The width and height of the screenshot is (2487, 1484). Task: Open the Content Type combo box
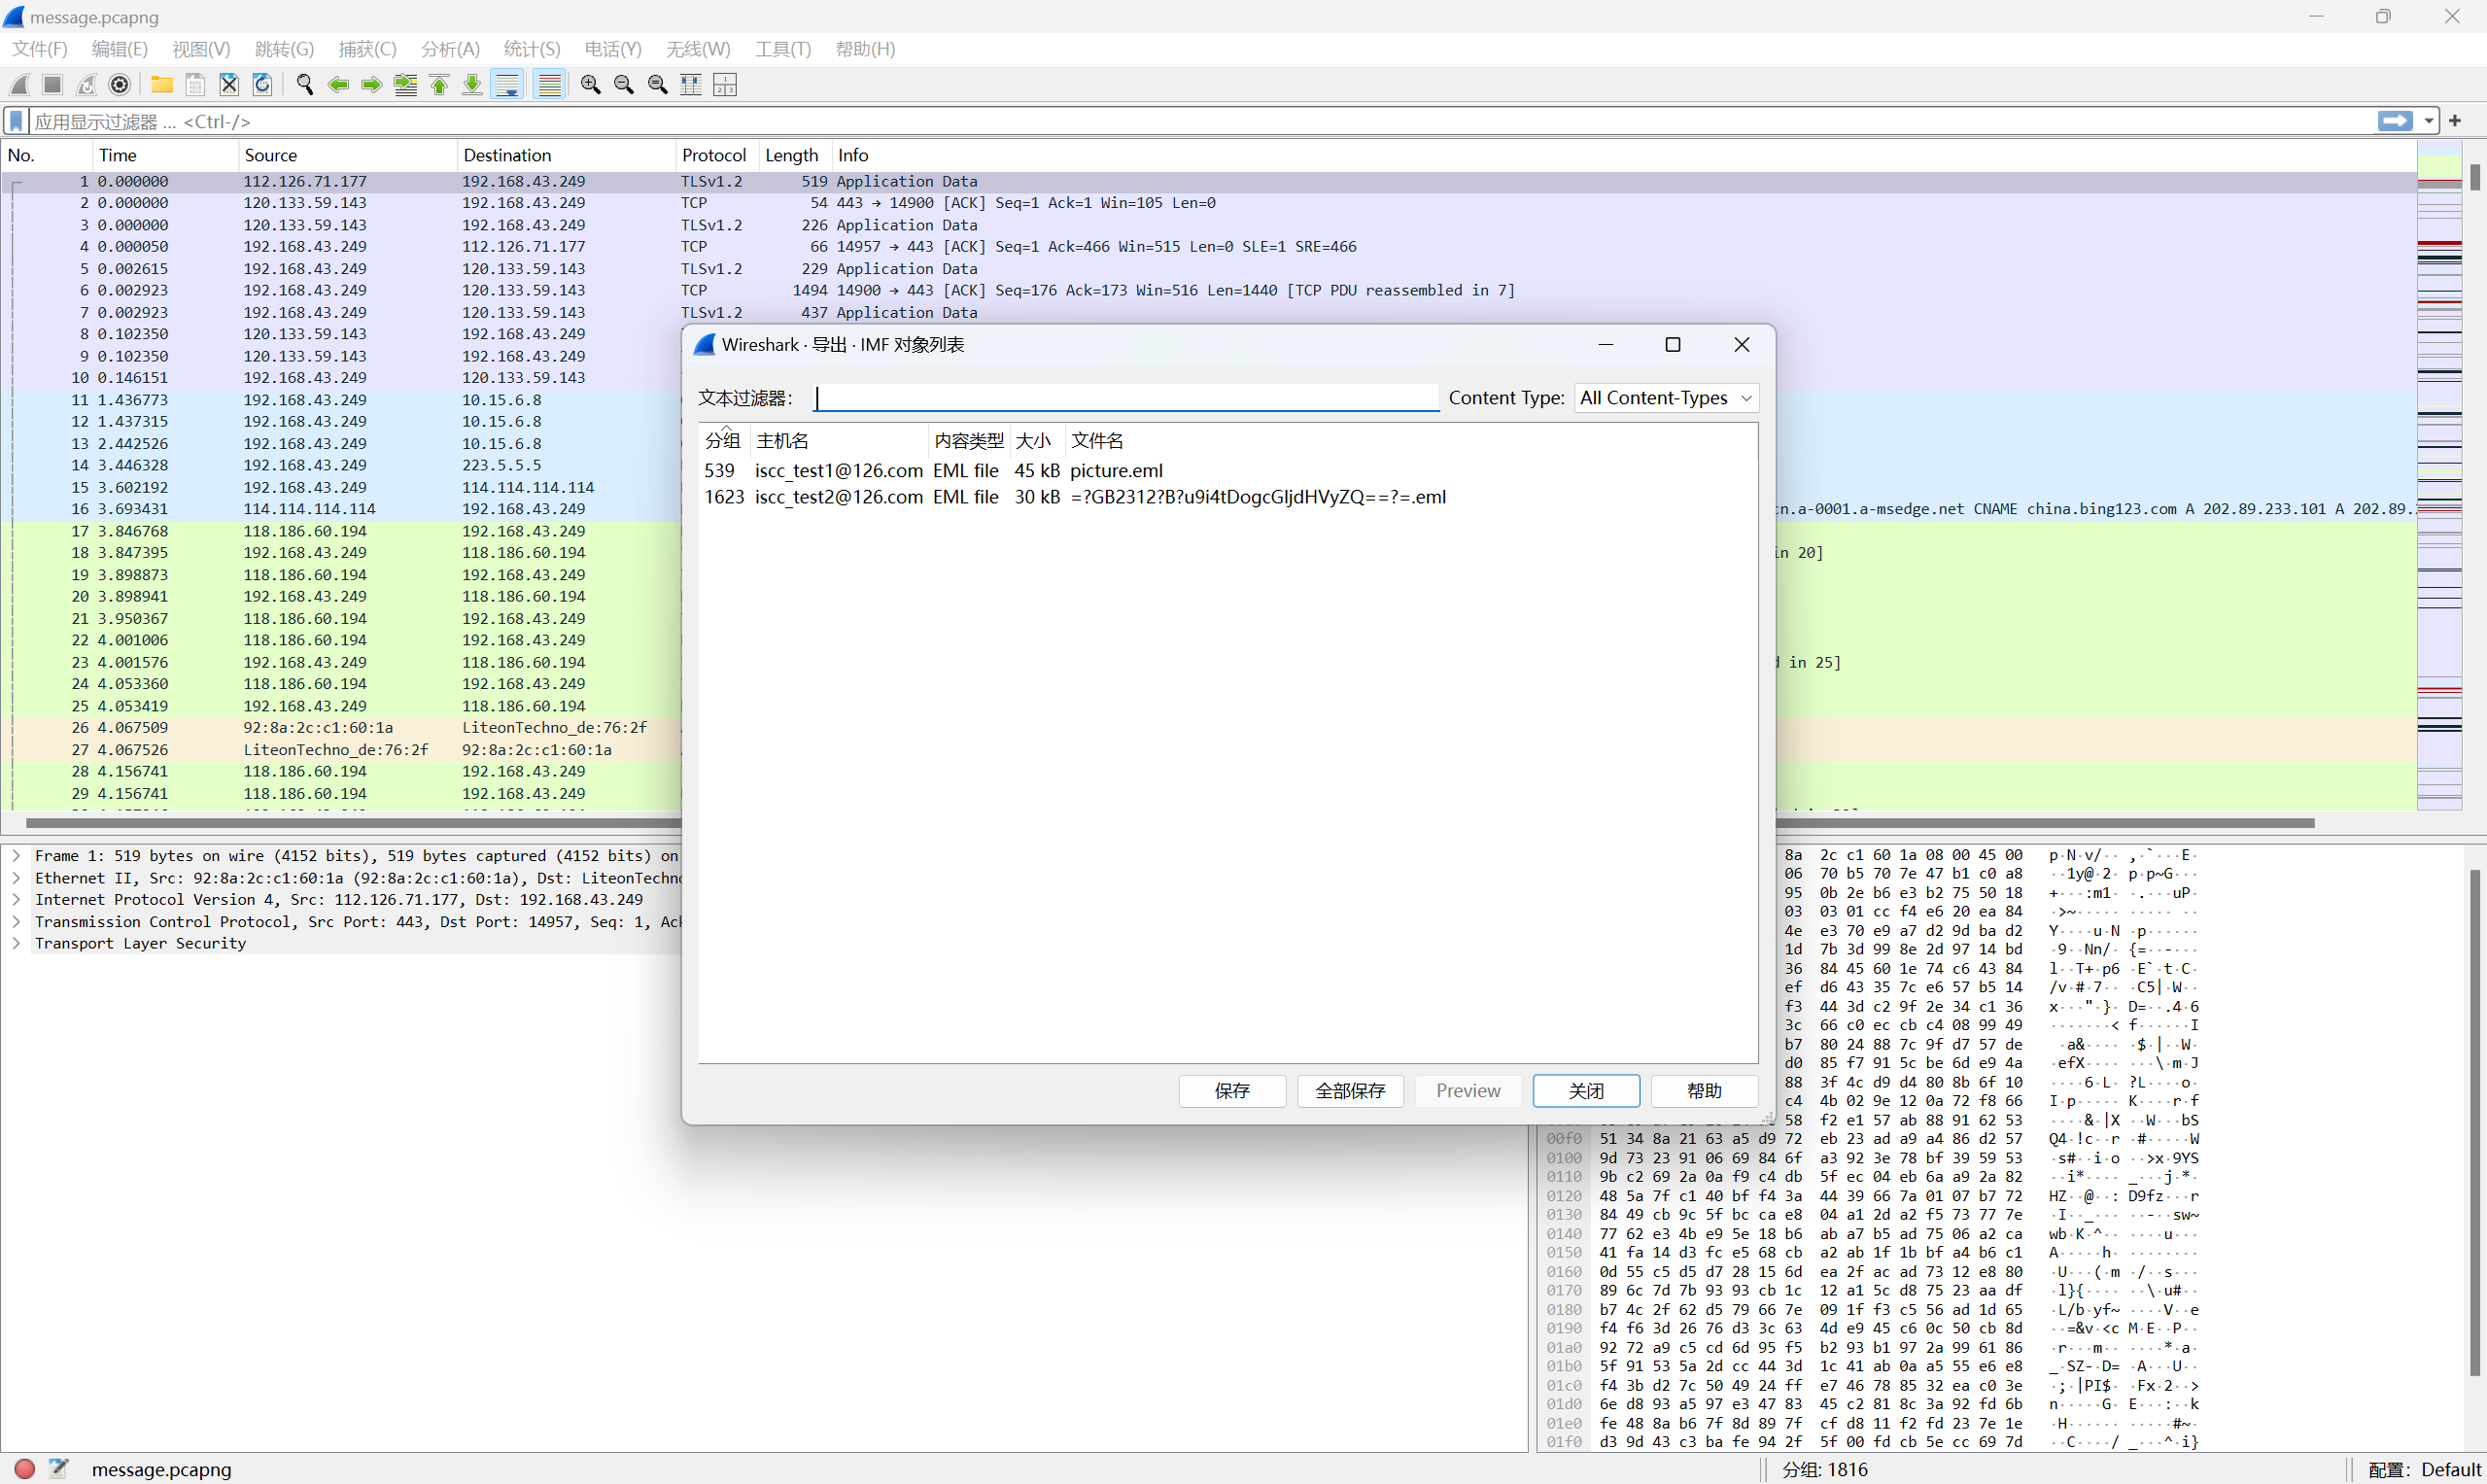(1666, 398)
